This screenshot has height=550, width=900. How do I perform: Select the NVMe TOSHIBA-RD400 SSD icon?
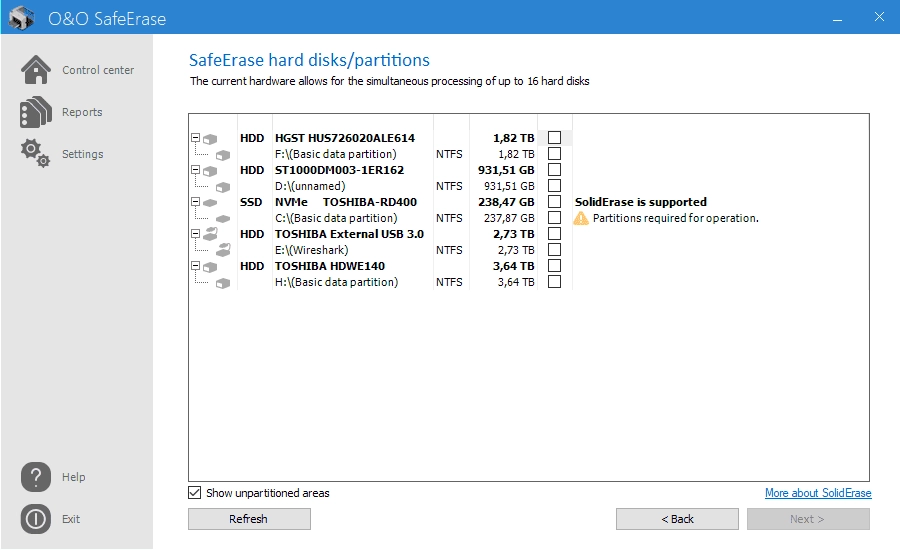(210, 203)
